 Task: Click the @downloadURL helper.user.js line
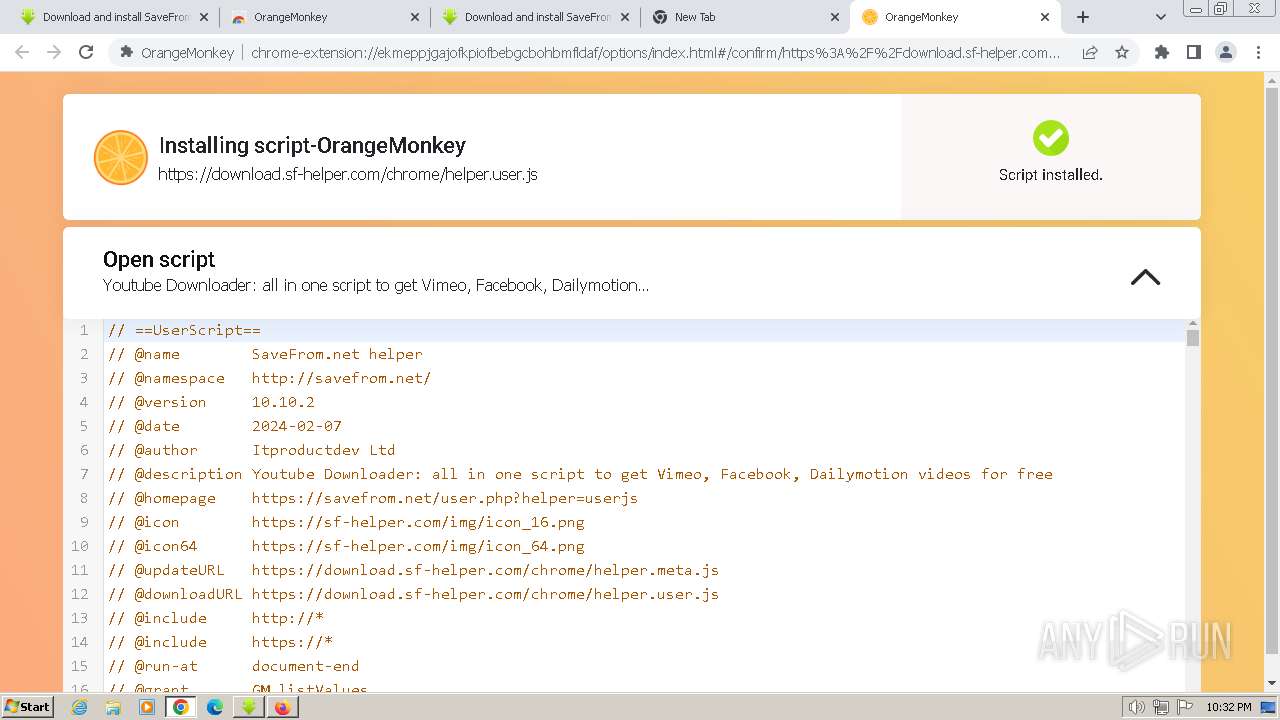coord(413,594)
